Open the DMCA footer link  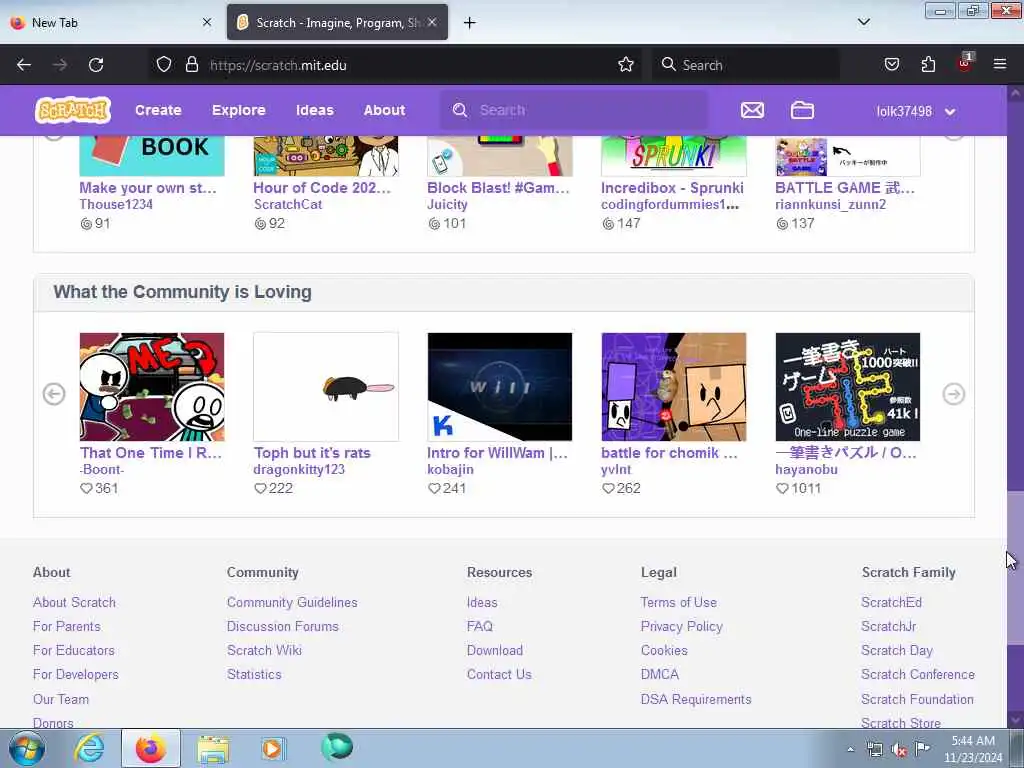coord(660,675)
